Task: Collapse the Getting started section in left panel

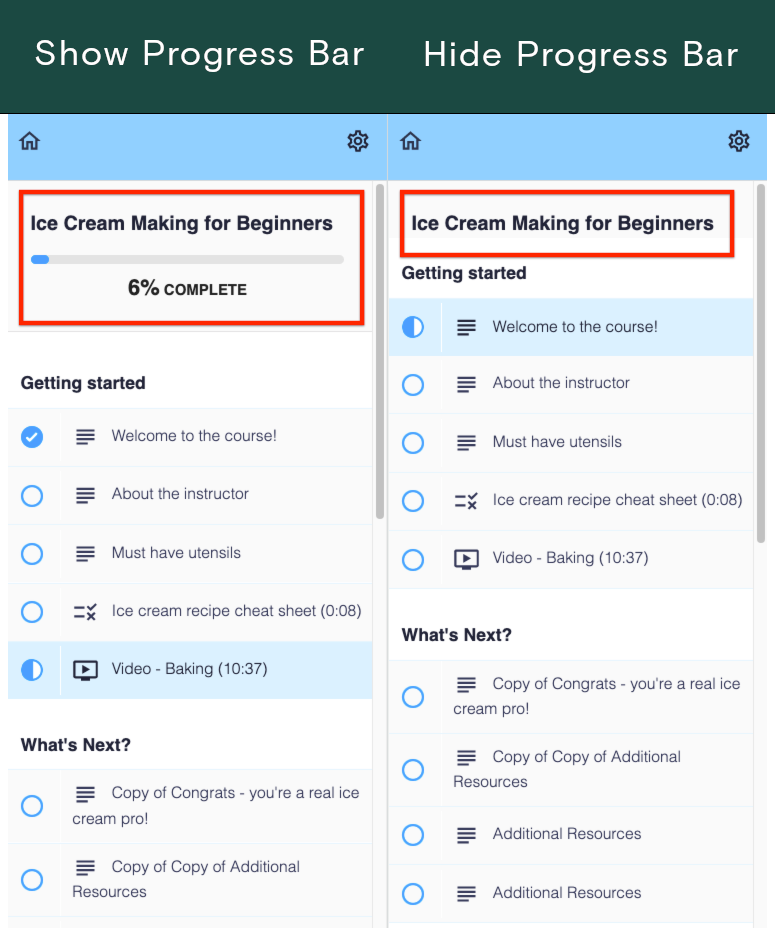Action: pos(83,383)
